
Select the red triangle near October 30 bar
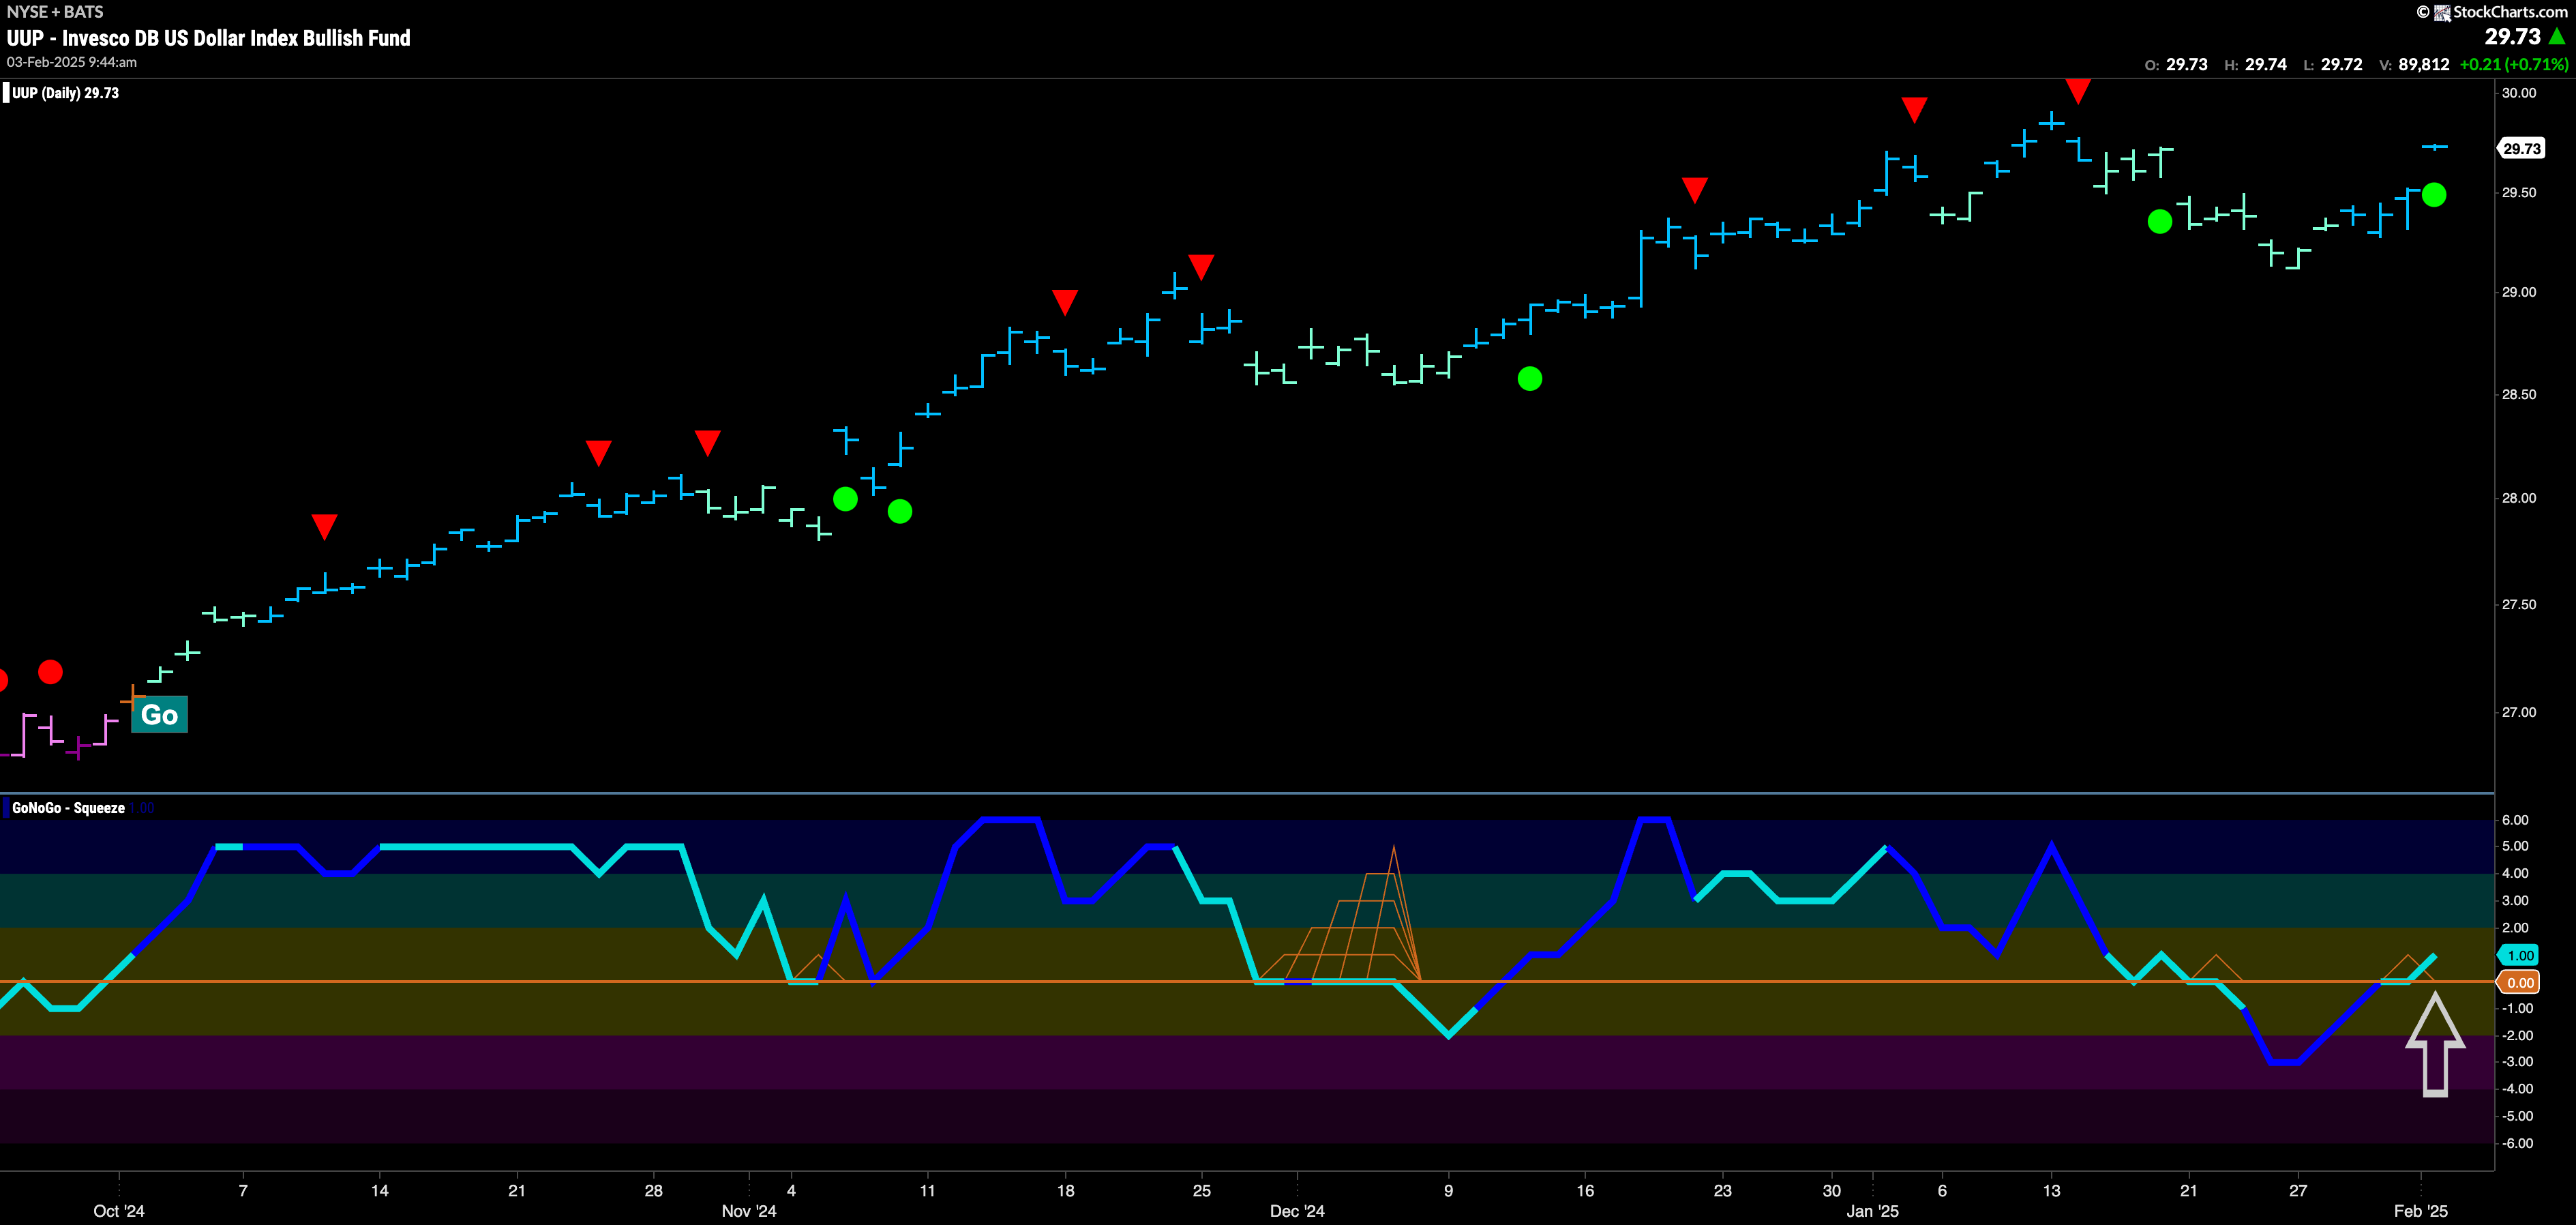click(x=707, y=442)
